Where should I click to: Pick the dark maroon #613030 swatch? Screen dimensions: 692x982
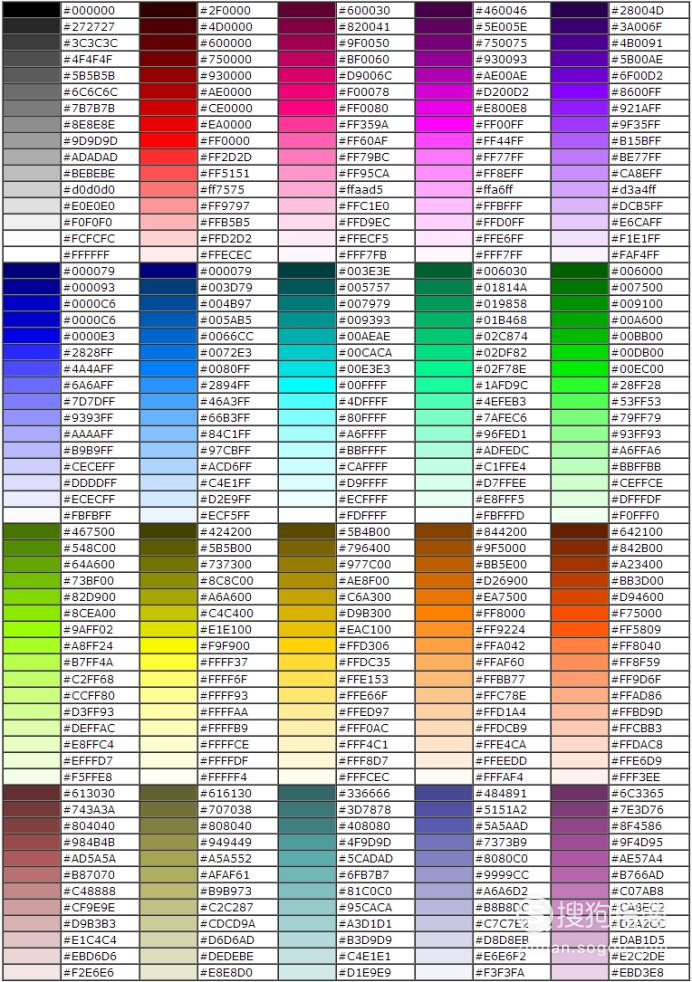(31, 793)
